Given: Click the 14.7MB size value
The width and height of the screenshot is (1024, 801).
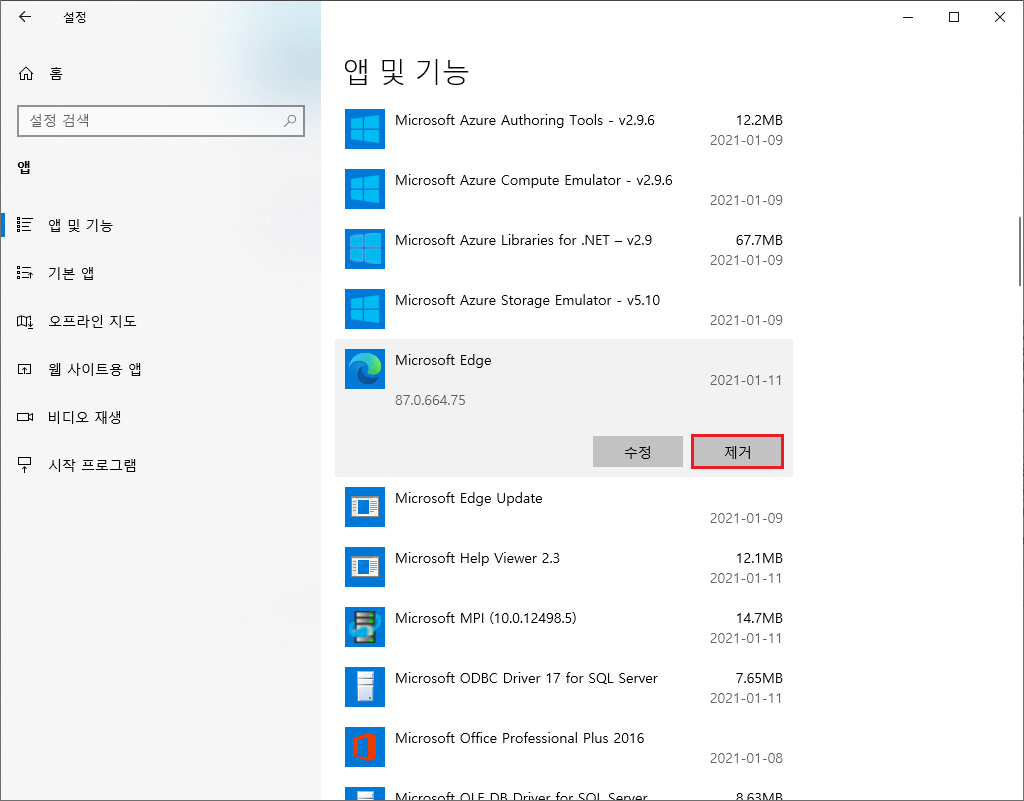Looking at the screenshot, I should 759,618.
